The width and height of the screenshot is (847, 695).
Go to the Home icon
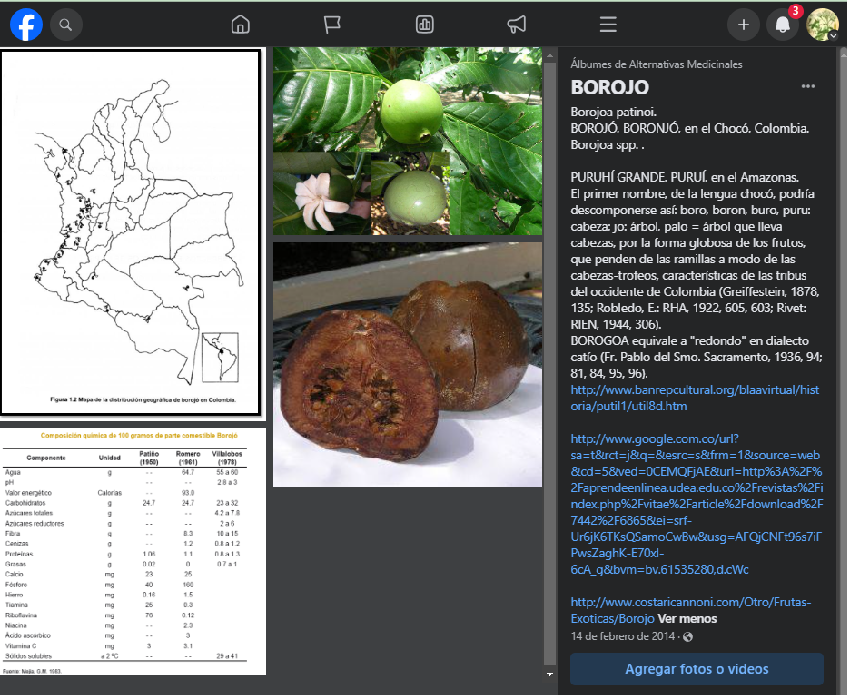pyautogui.click(x=240, y=24)
